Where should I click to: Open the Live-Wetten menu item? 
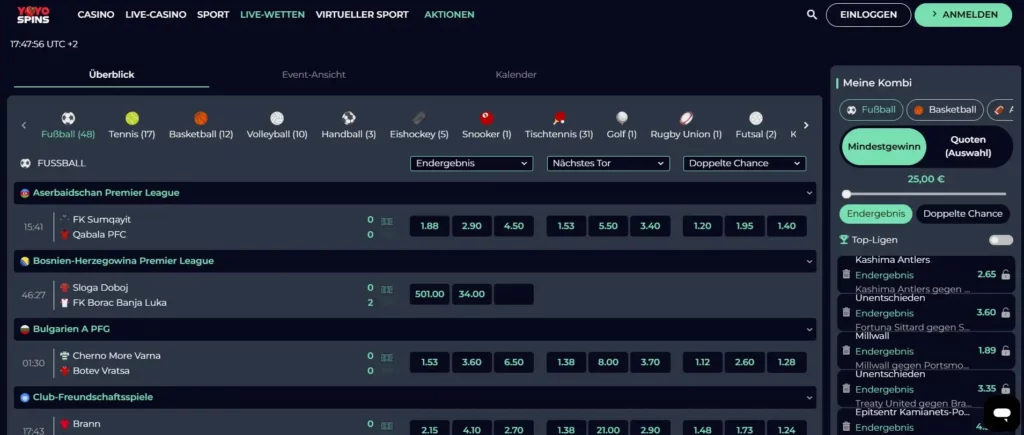(272, 14)
